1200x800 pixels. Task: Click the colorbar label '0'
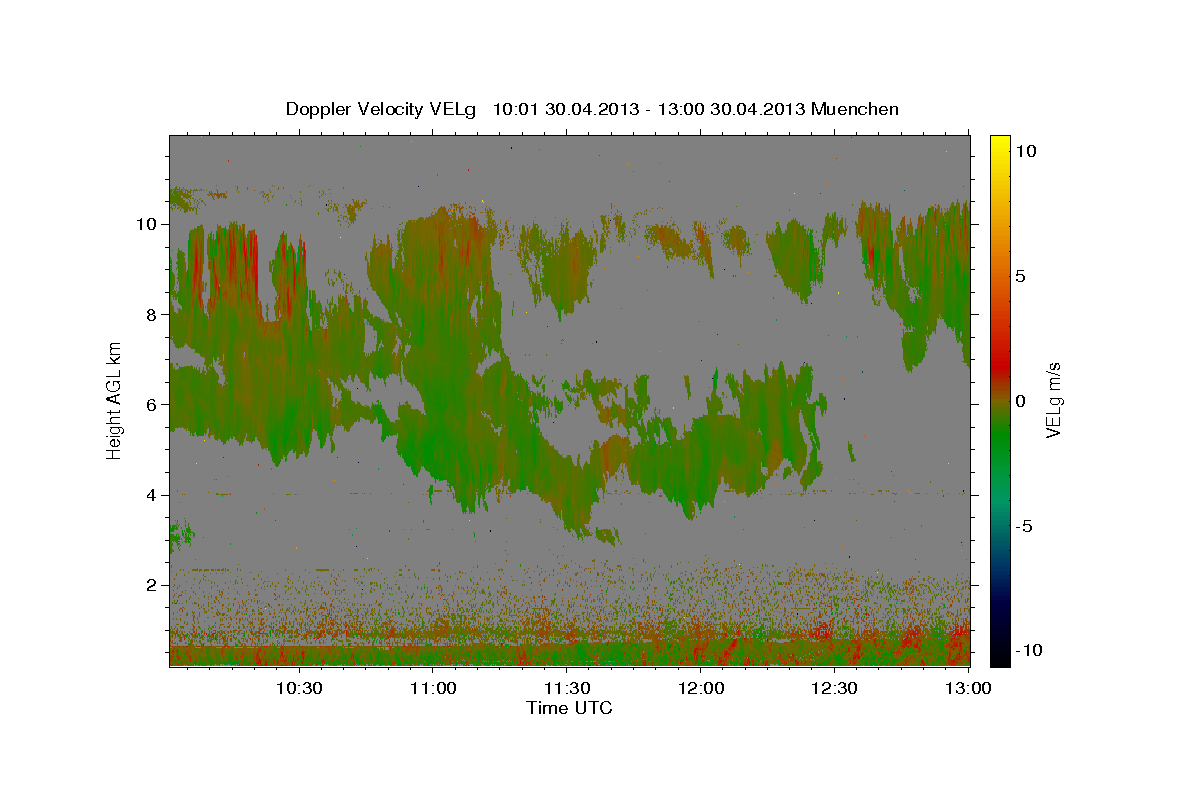[1020, 401]
